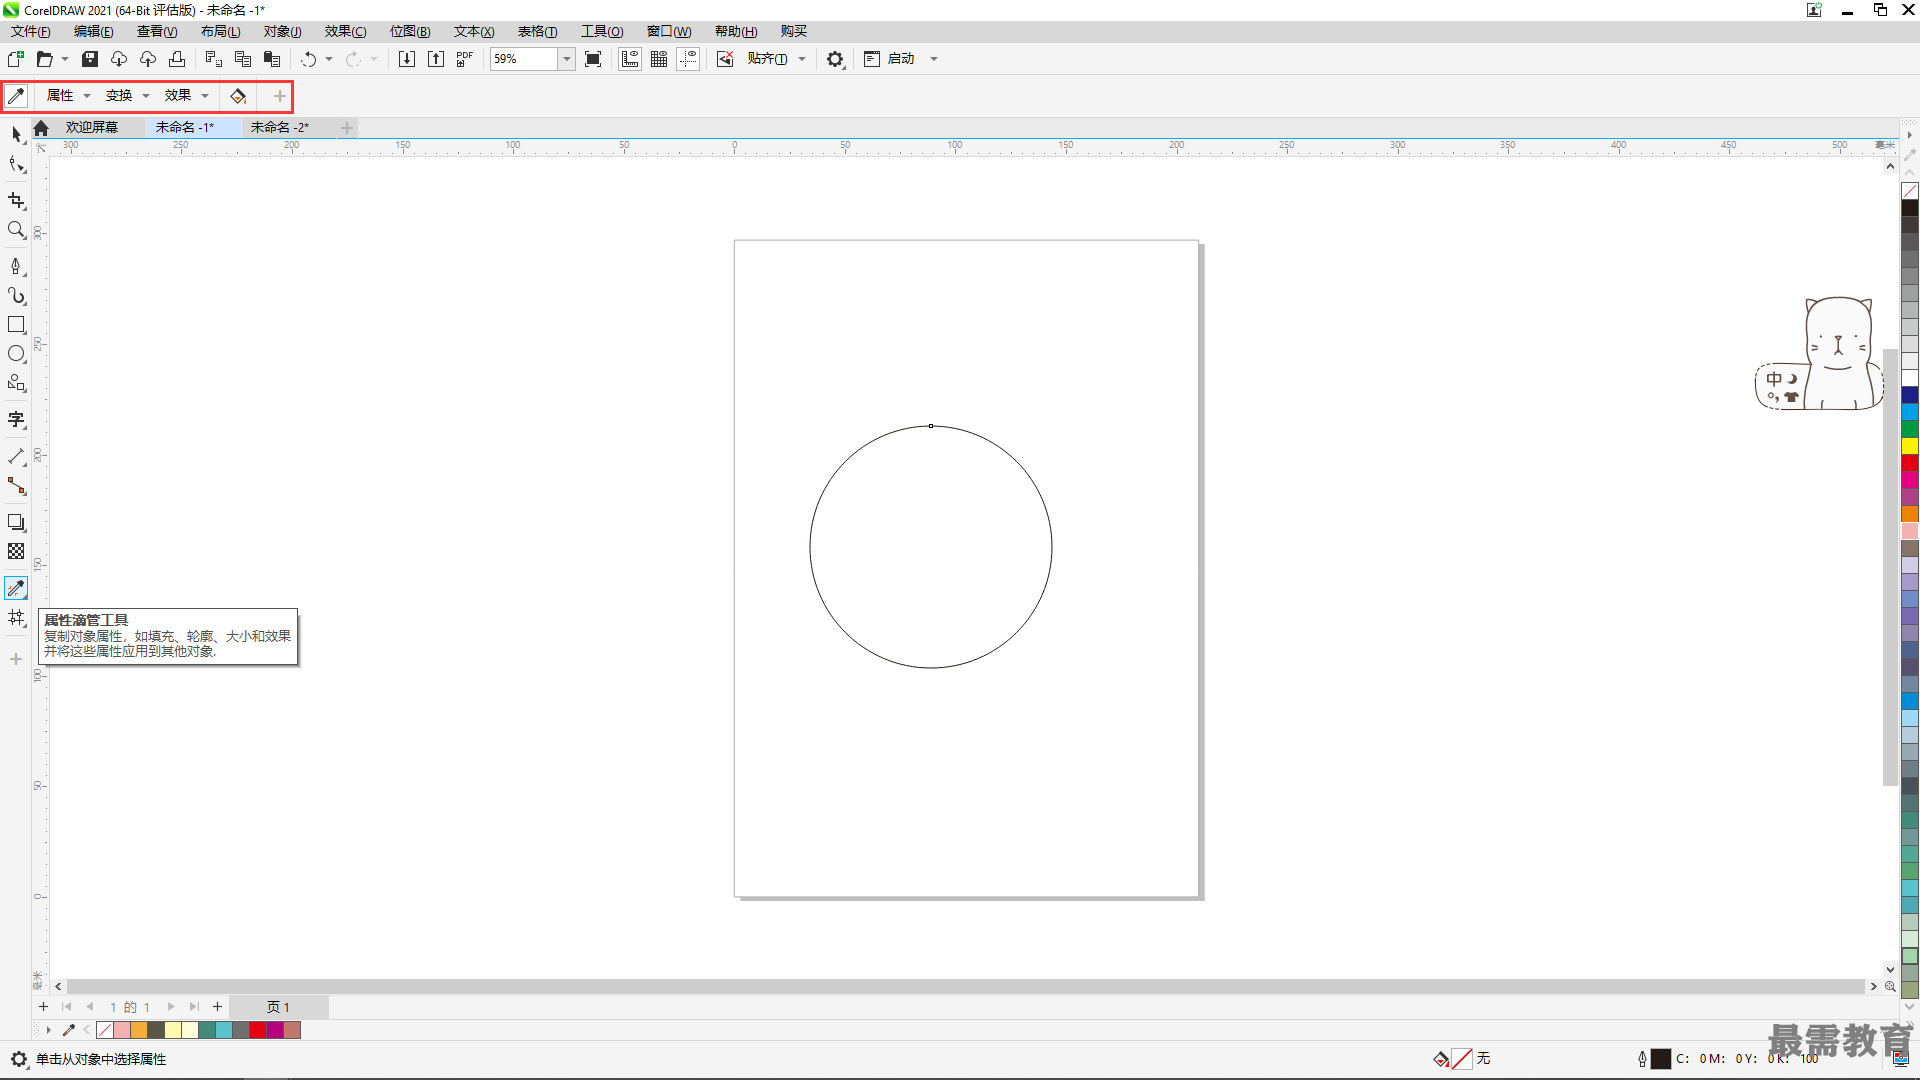Click the Export icon
The width and height of the screenshot is (1920, 1080).
(436, 59)
